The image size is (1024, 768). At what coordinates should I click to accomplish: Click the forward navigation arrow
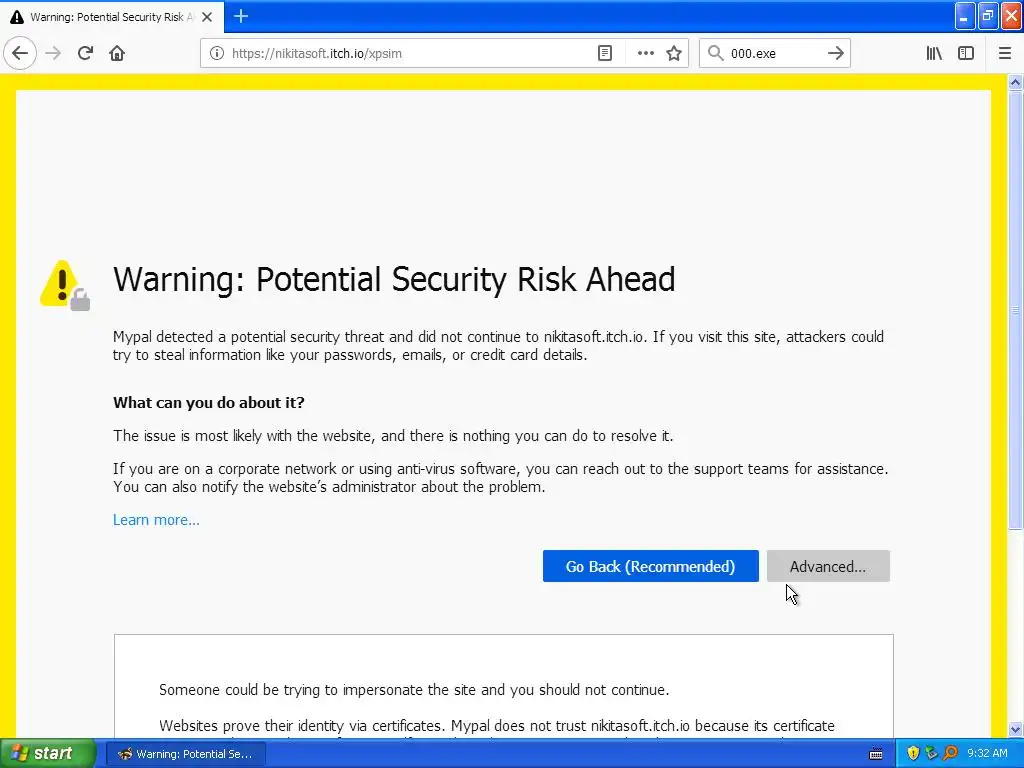[x=53, y=53]
